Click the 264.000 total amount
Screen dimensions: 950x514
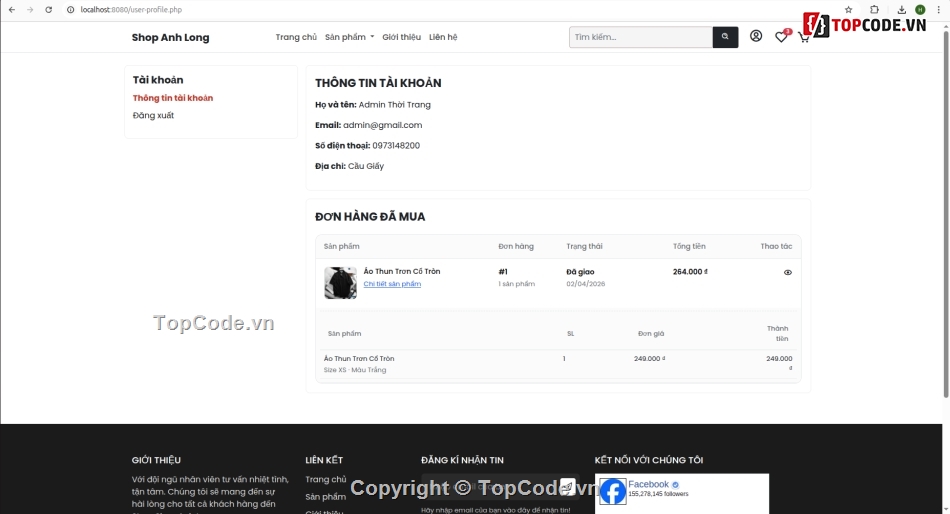[690, 272]
